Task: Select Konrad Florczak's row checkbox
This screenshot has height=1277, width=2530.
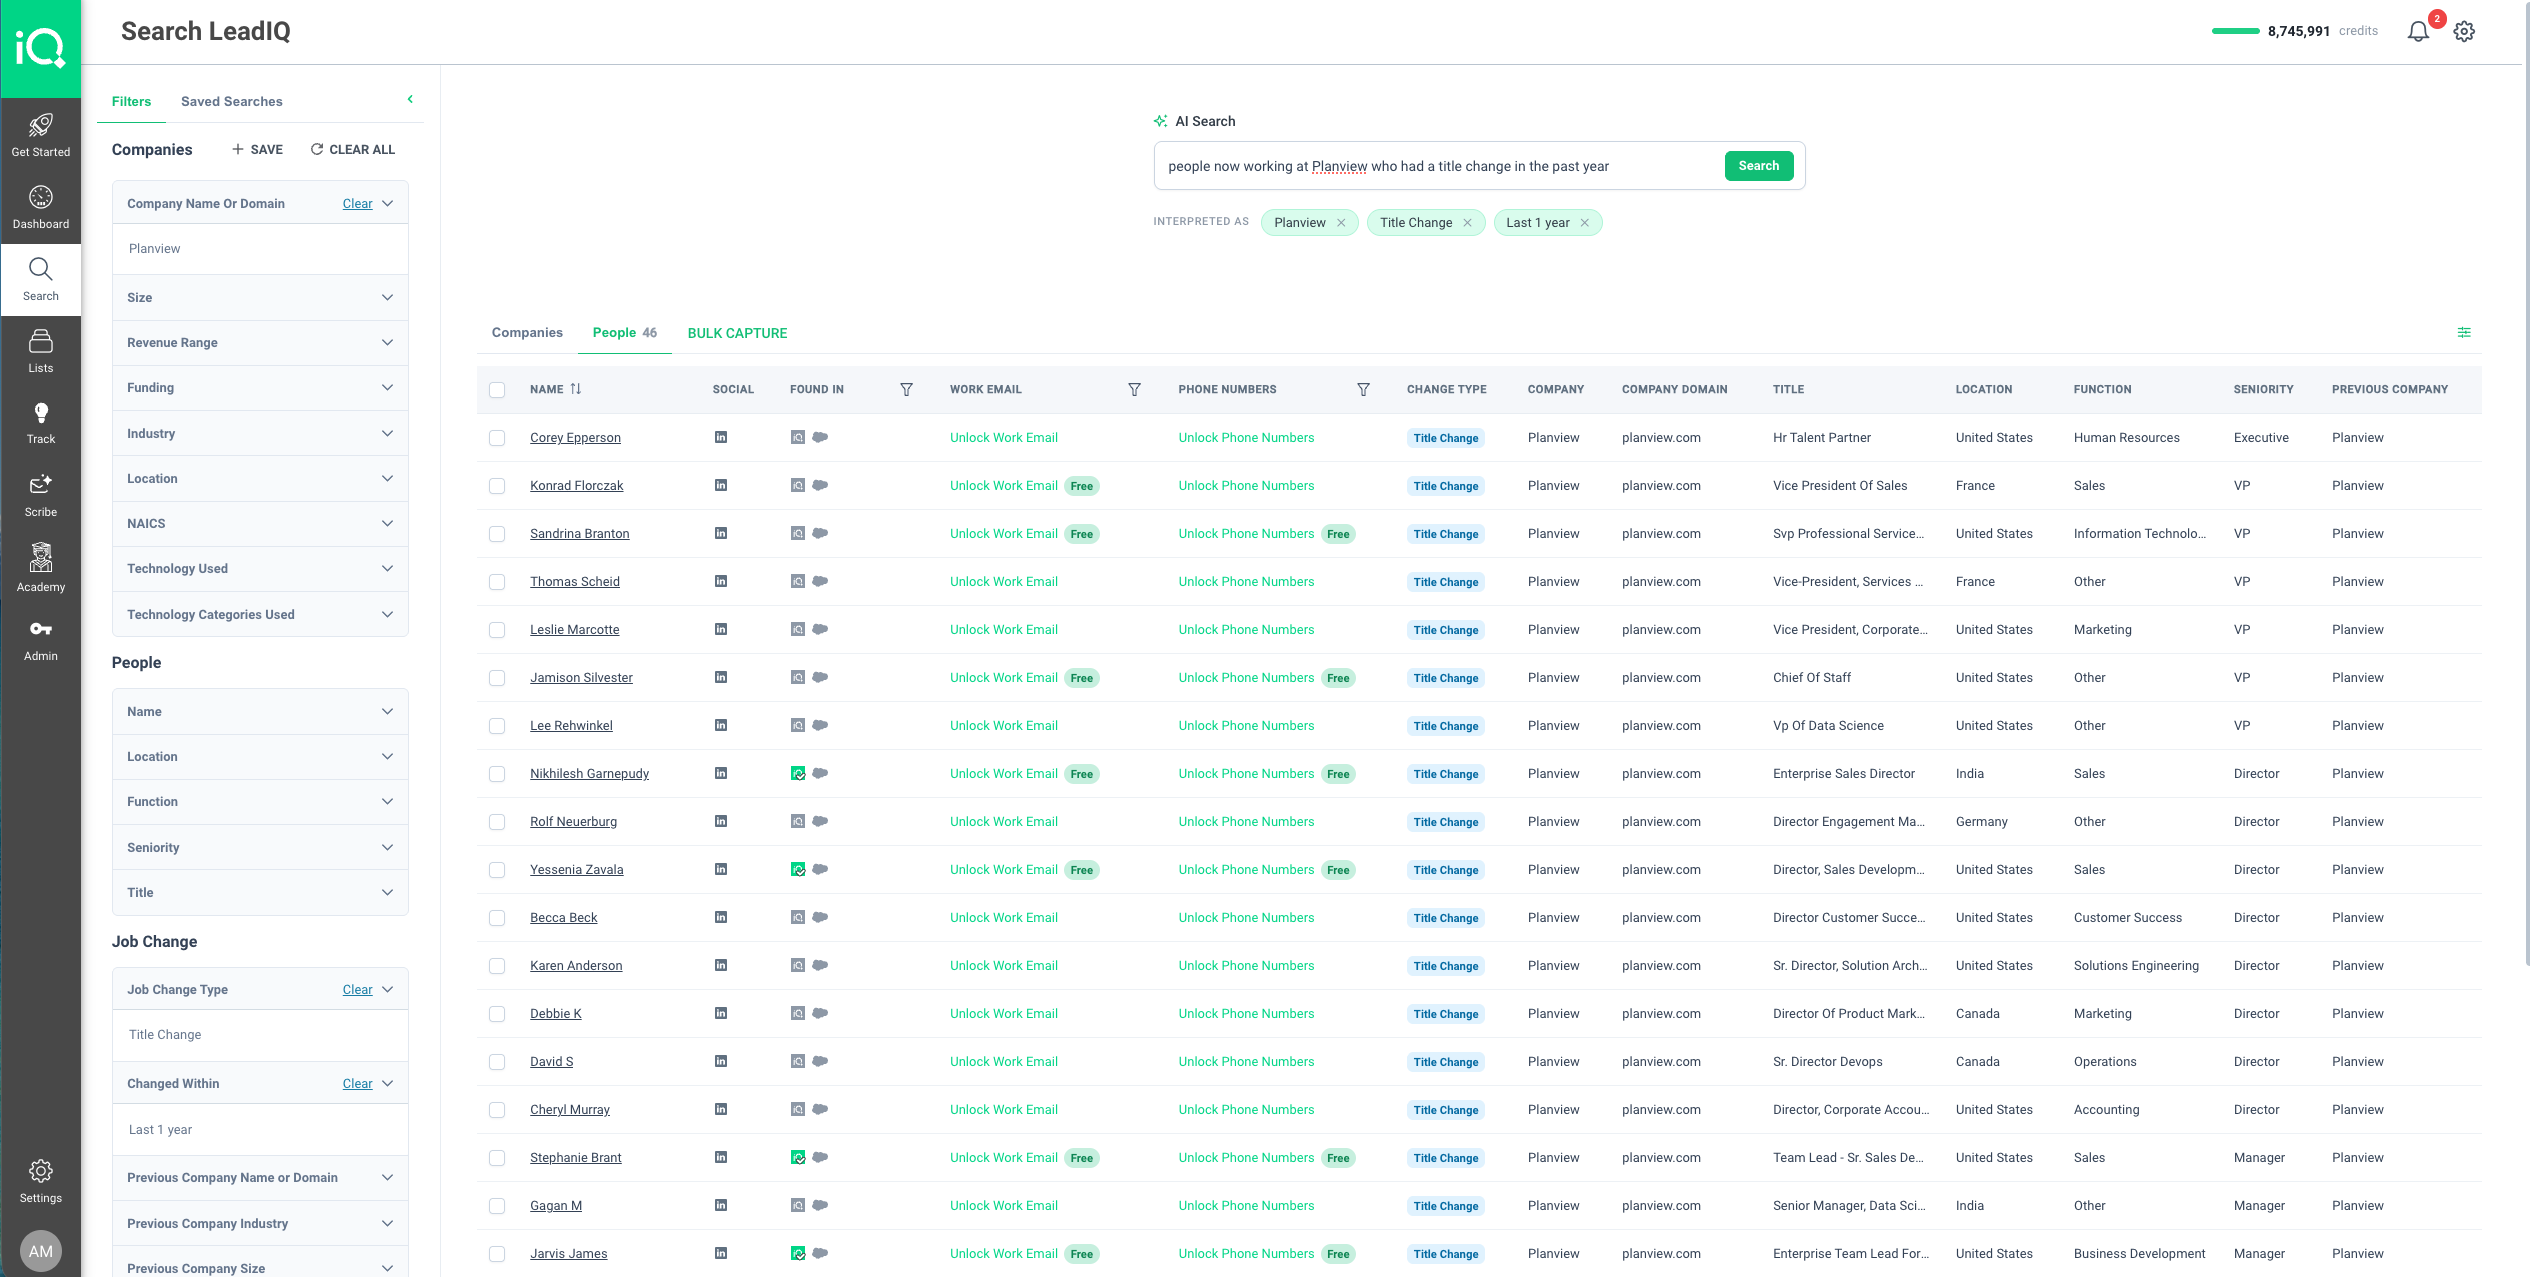Action: [x=497, y=486]
